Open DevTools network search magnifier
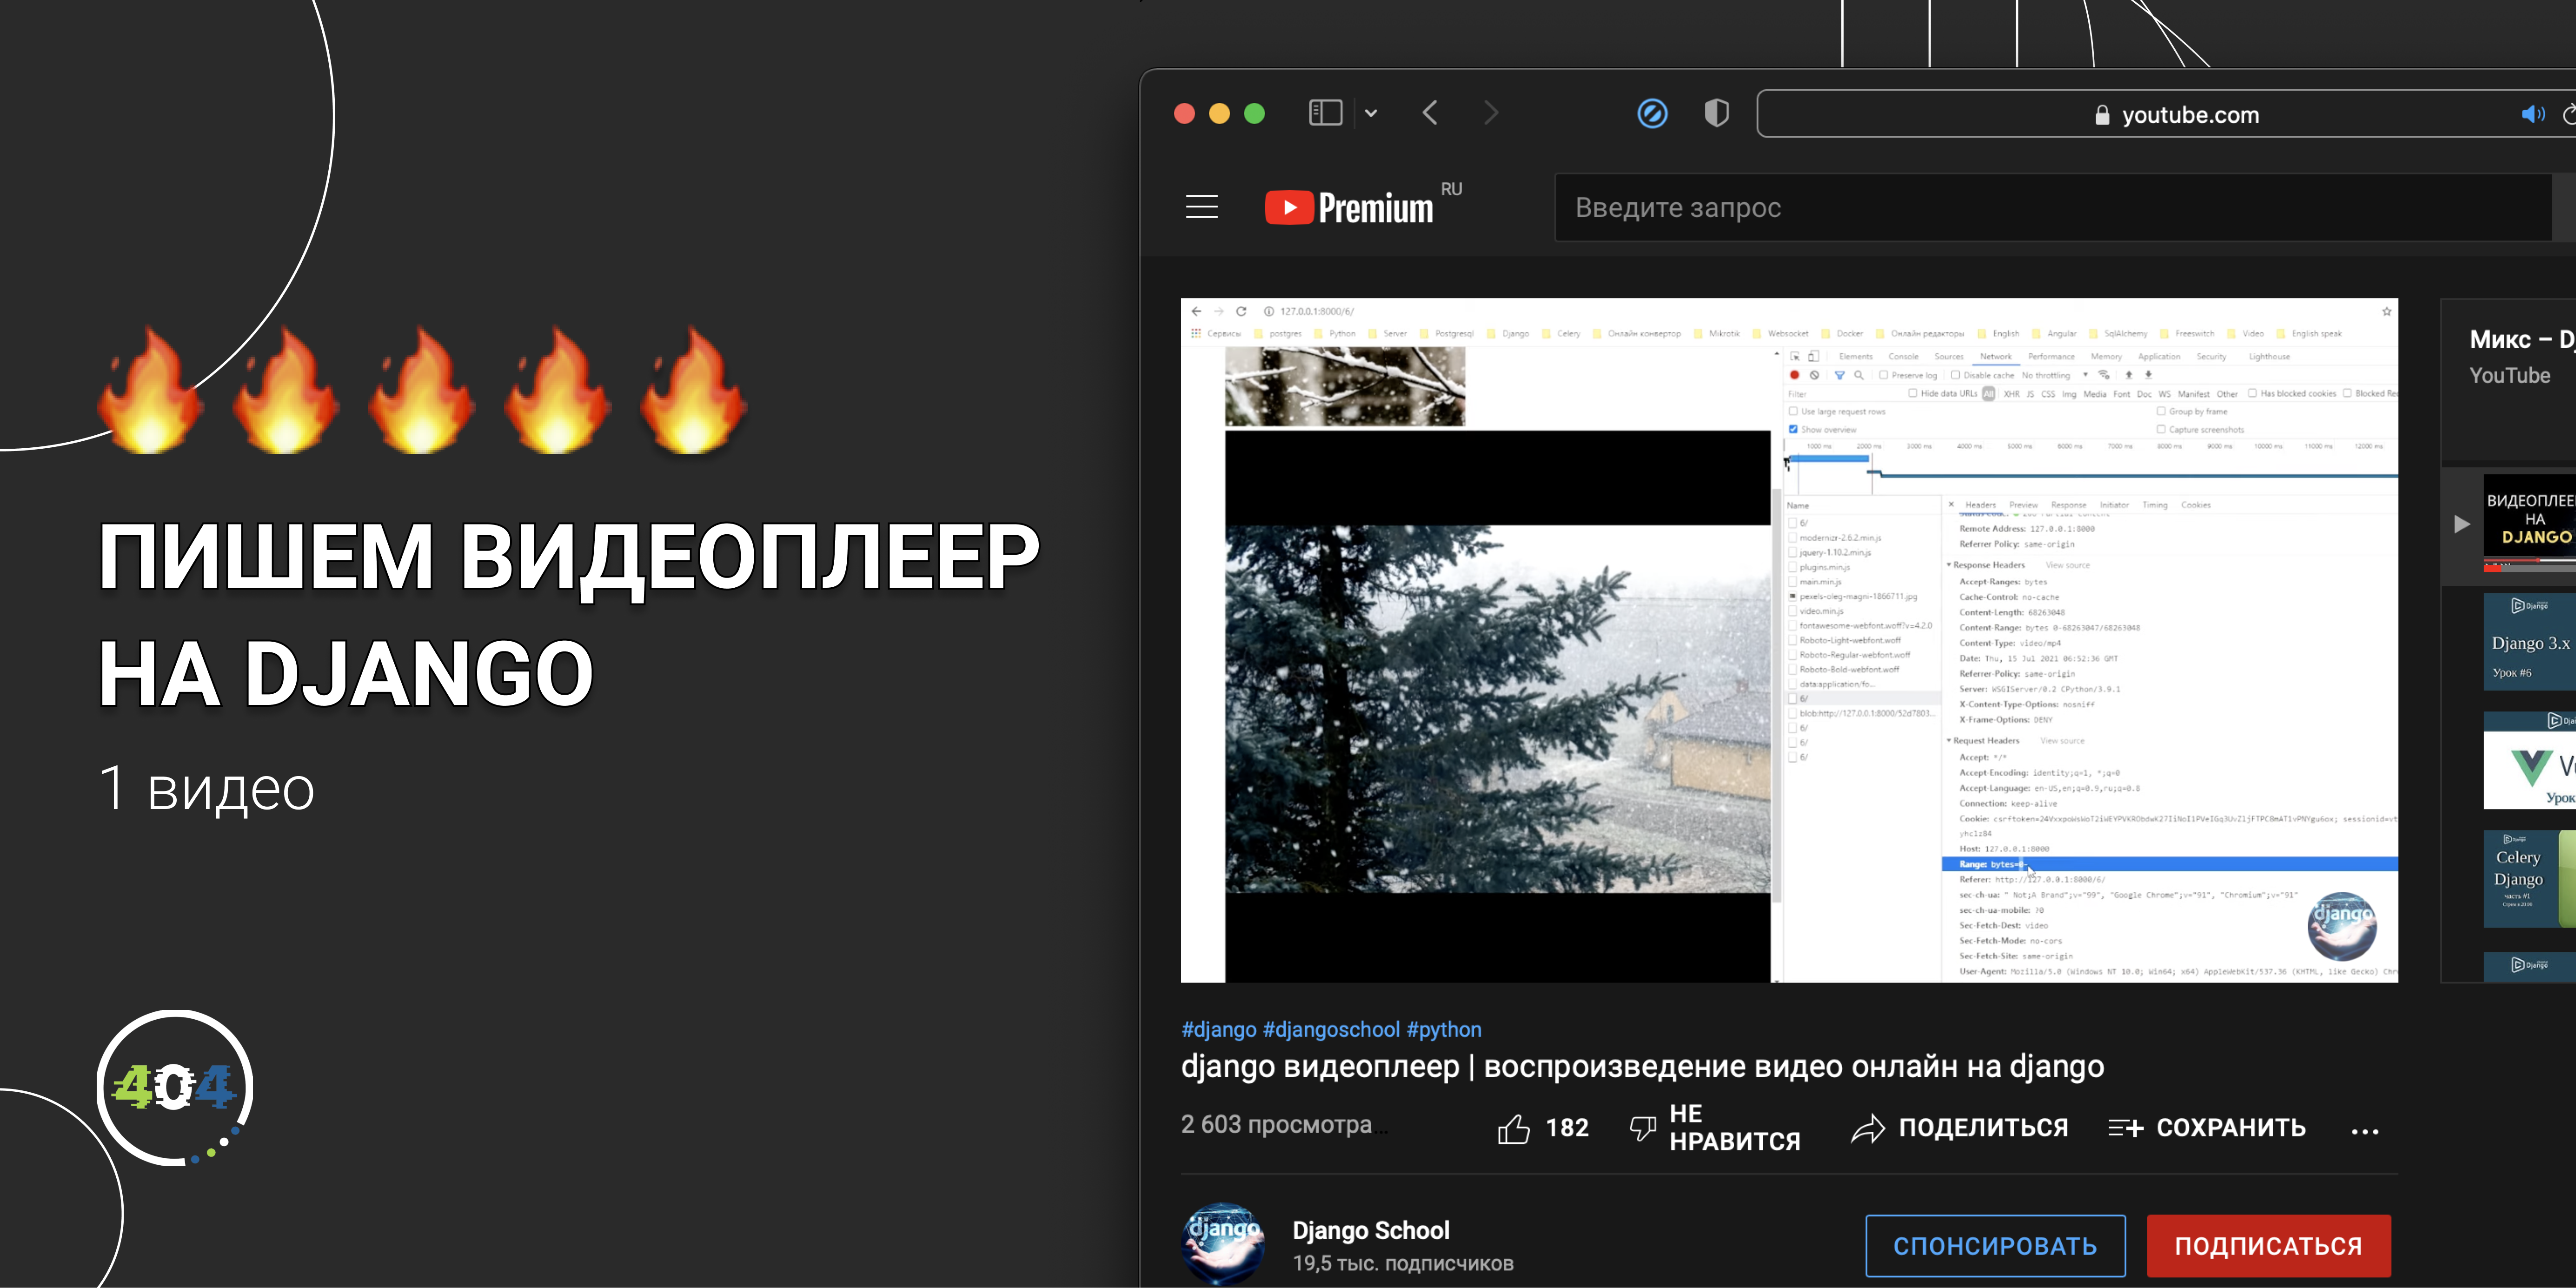 (1859, 375)
